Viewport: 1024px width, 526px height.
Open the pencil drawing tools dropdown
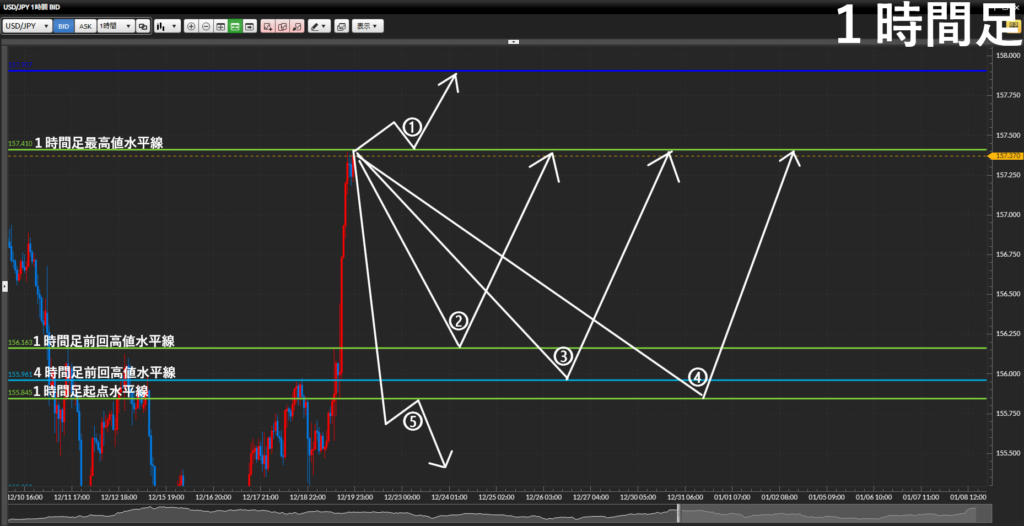pyautogui.click(x=319, y=25)
